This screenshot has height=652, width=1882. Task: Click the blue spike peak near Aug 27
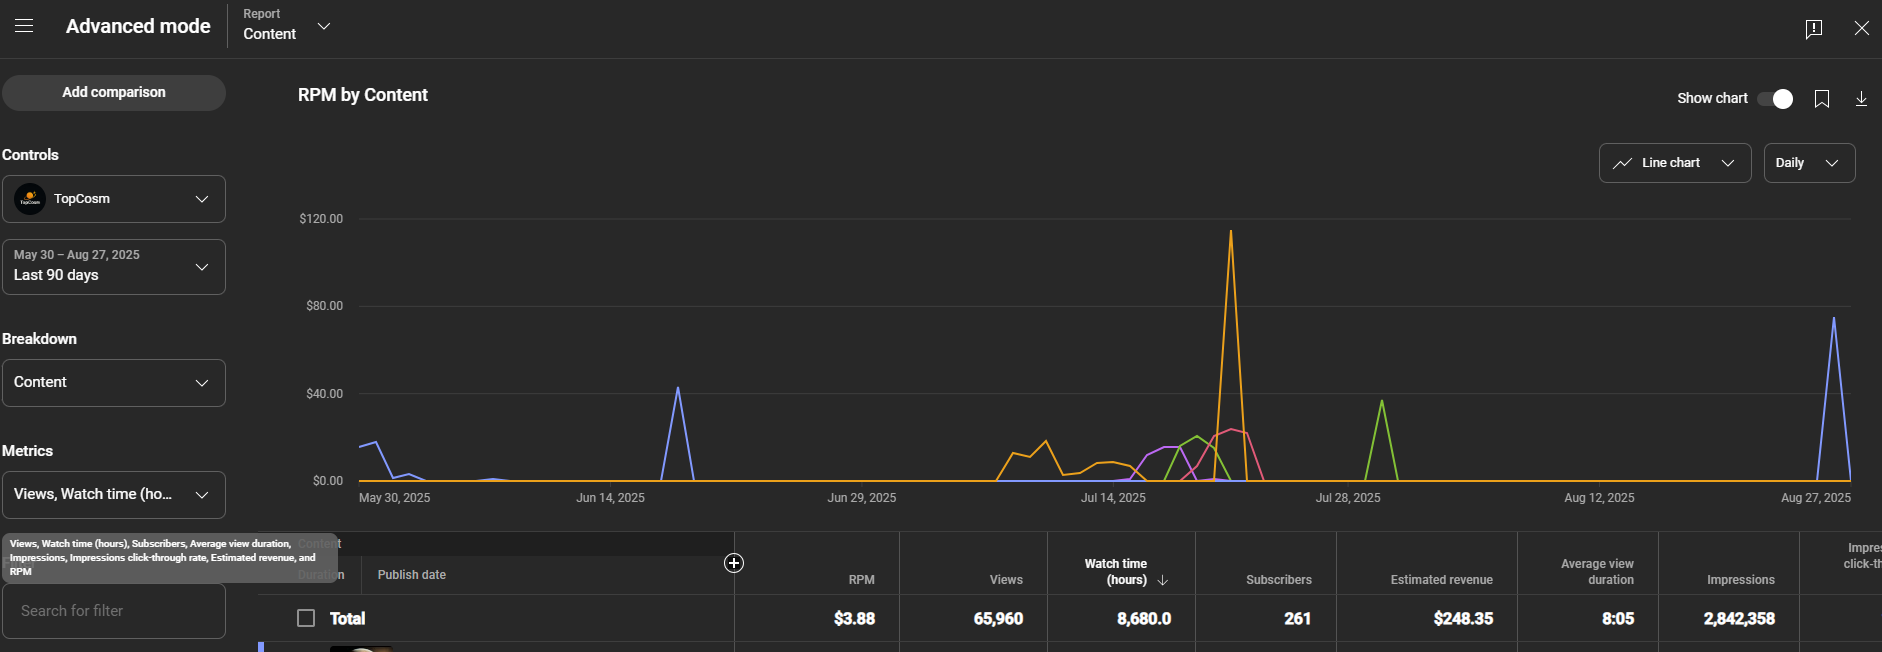pos(1833,319)
